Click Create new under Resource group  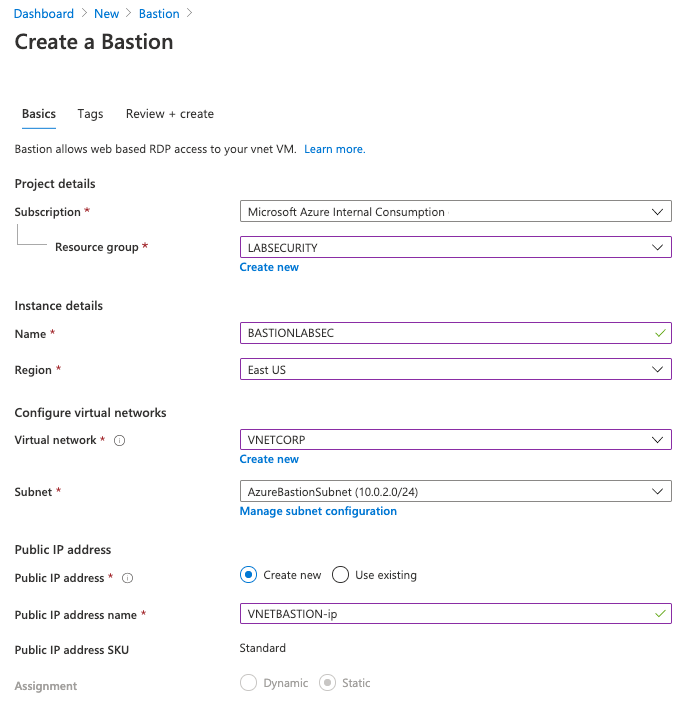(x=269, y=267)
